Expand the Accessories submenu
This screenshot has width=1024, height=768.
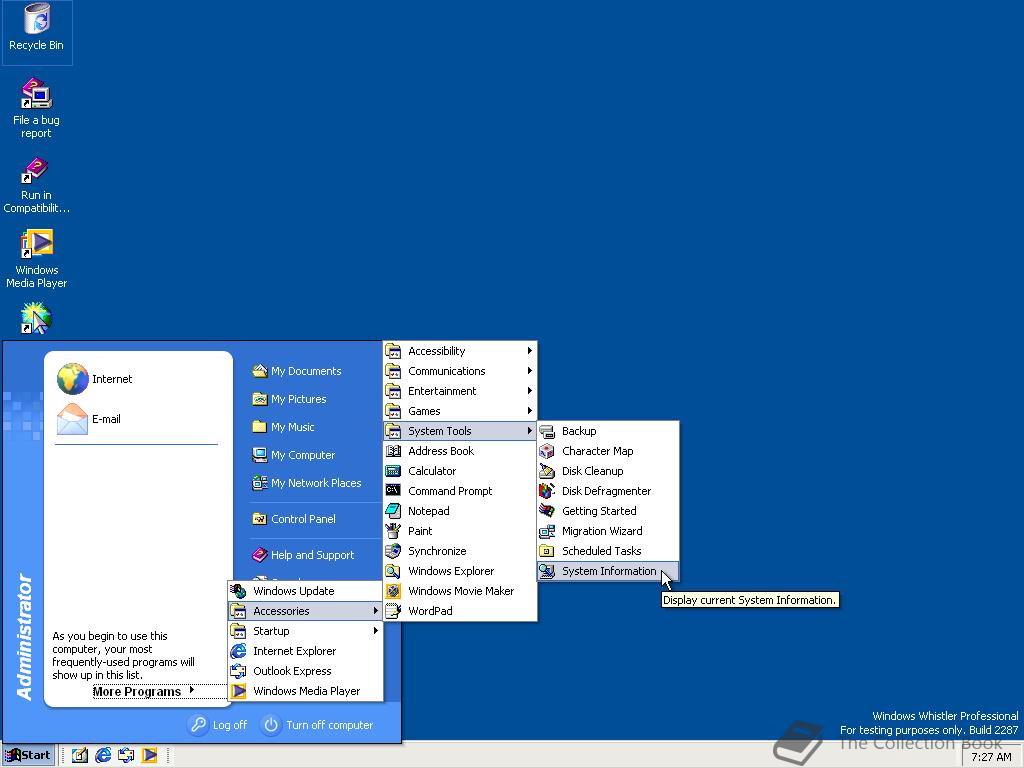pos(305,611)
